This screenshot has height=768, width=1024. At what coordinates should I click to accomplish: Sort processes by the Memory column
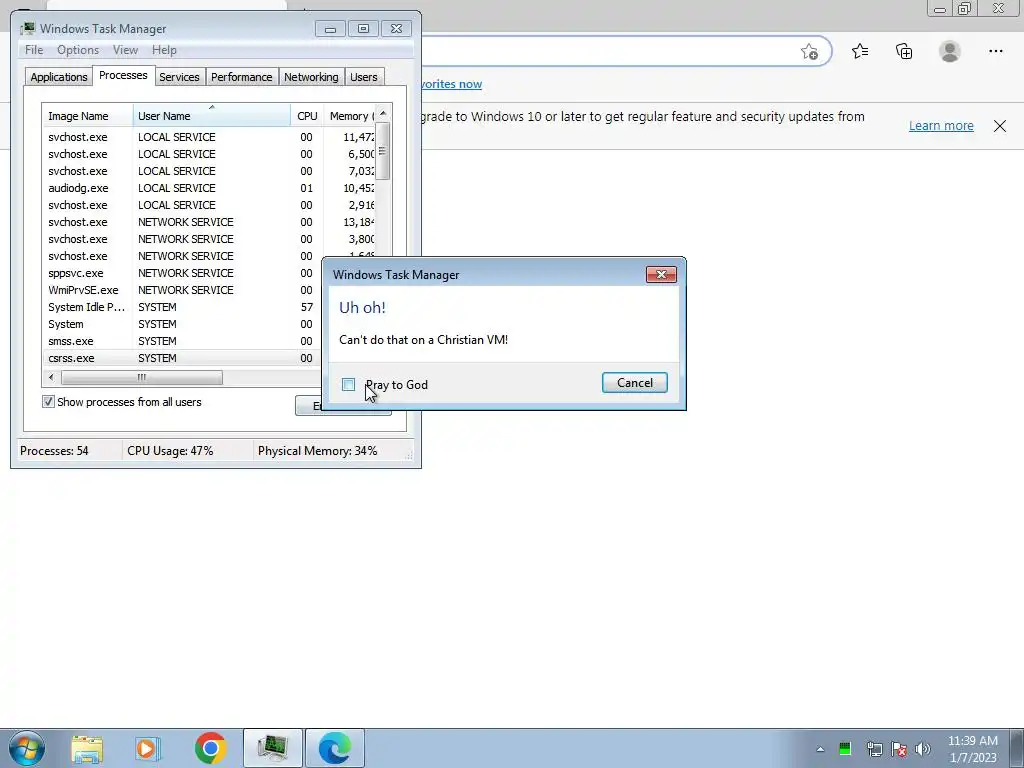(350, 116)
